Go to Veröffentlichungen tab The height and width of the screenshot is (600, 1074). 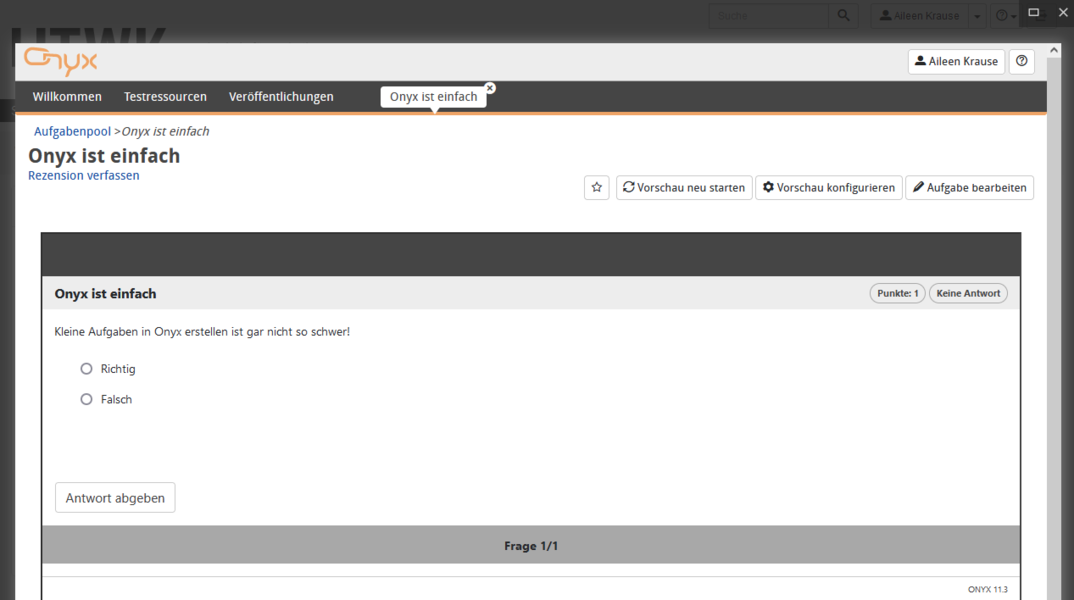[281, 97]
